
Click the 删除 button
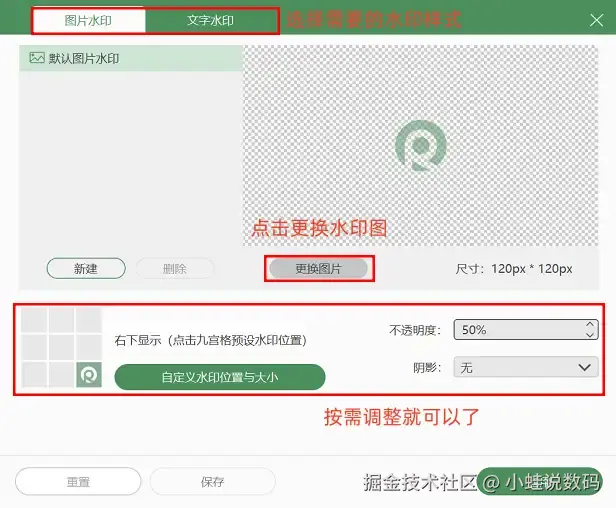(x=175, y=269)
